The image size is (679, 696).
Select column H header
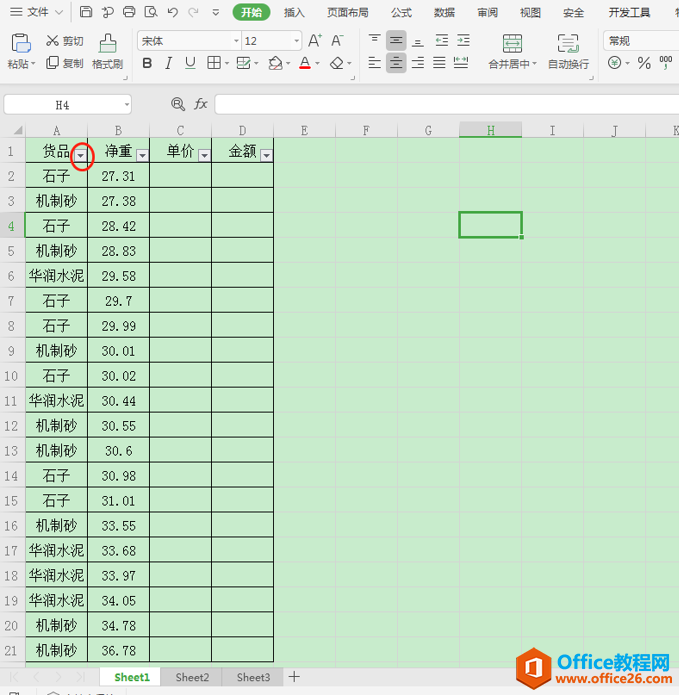(x=490, y=130)
